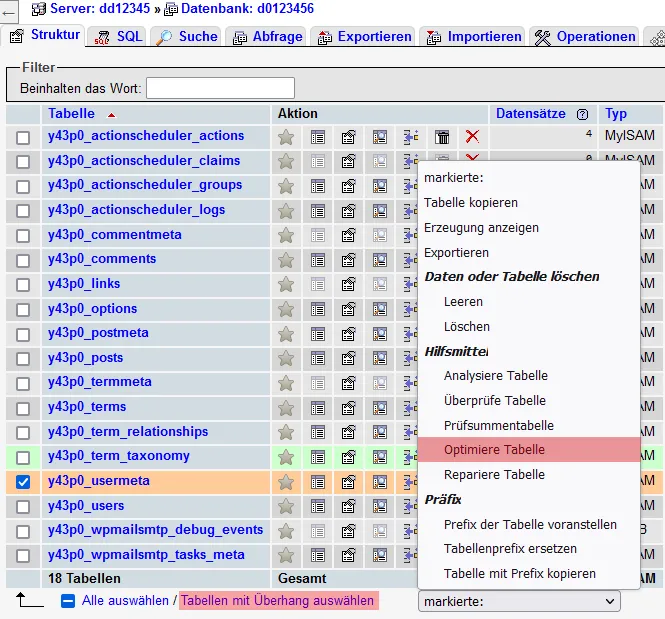
Task: Structure icon in y43p0_wpmailsmtp_debug_events row
Action: [349, 531]
